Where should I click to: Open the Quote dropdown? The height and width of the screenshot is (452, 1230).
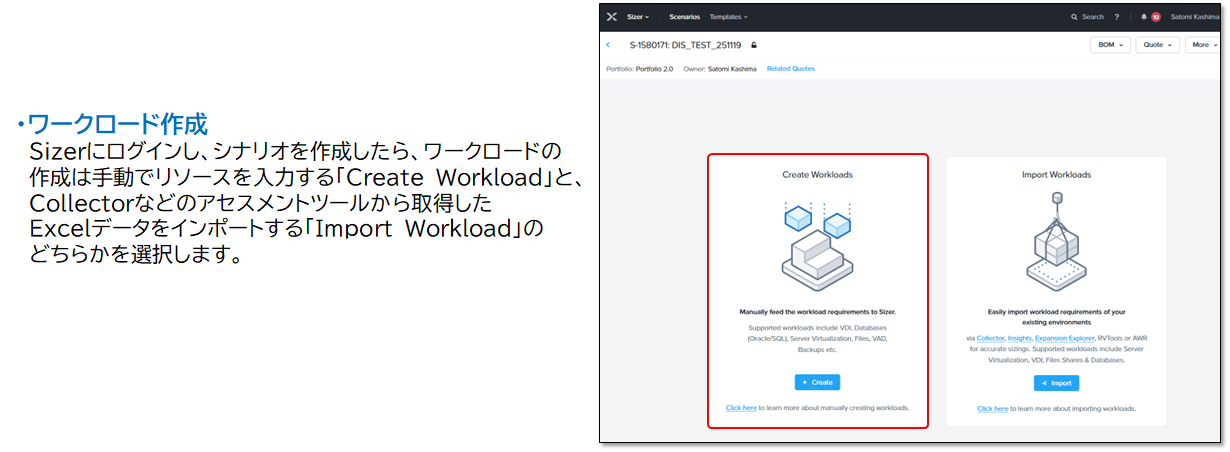(x=1156, y=45)
